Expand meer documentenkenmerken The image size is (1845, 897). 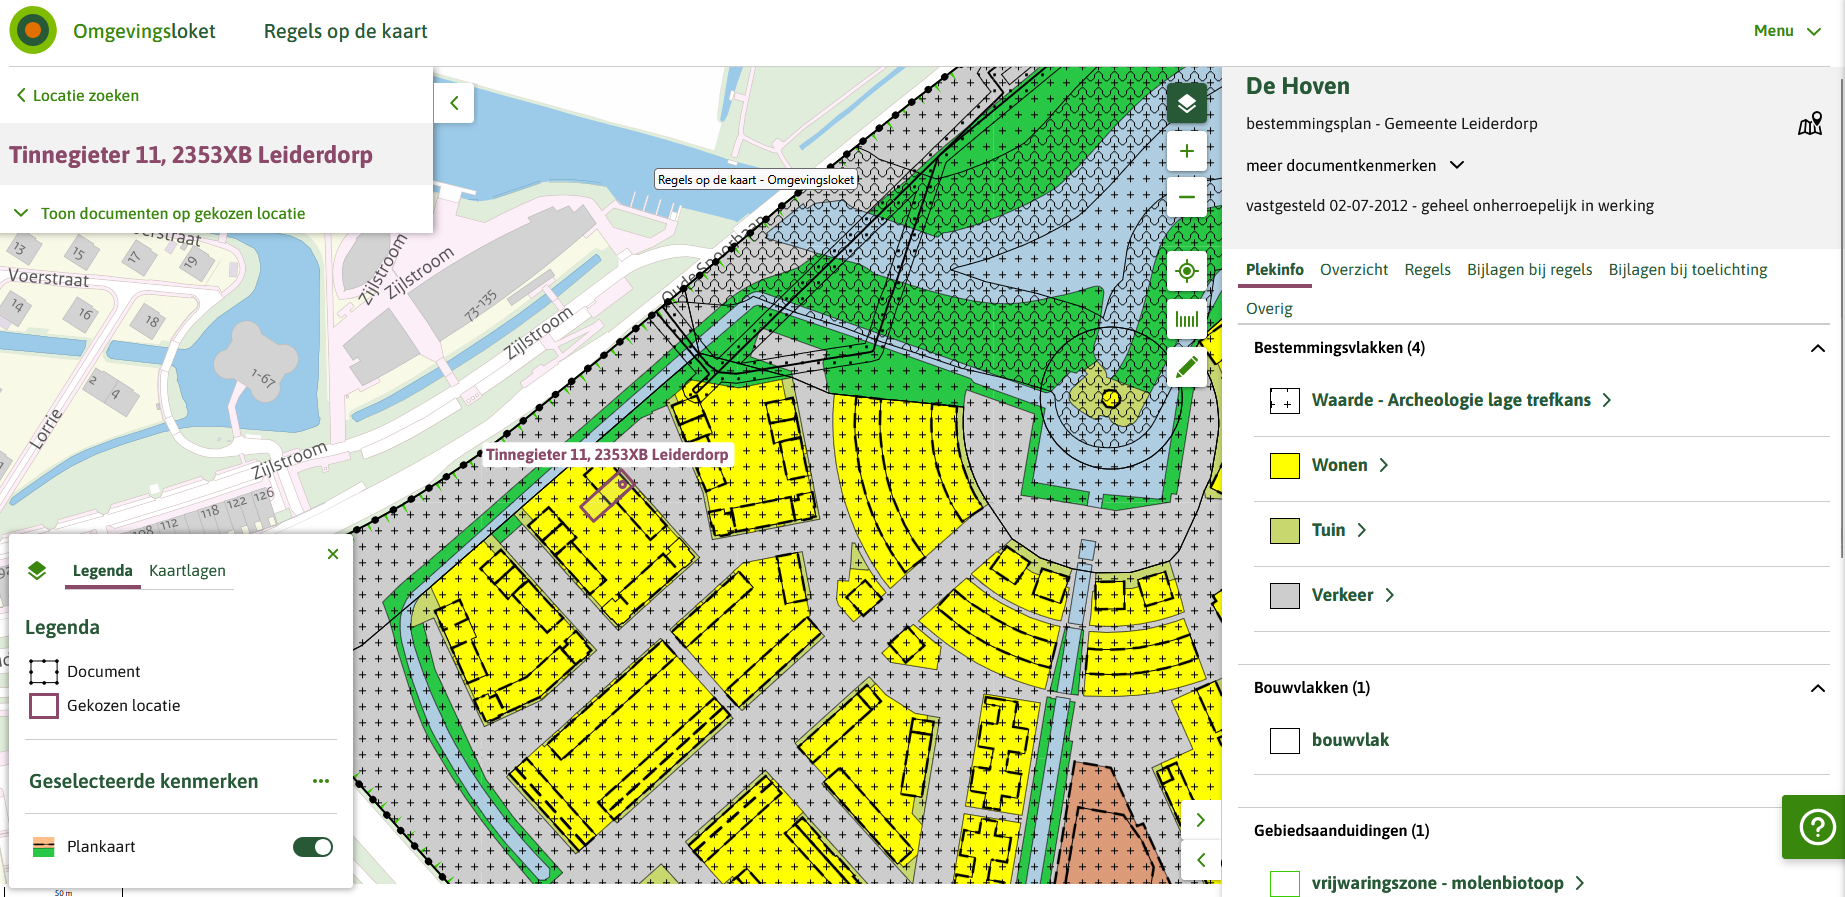(1354, 165)
